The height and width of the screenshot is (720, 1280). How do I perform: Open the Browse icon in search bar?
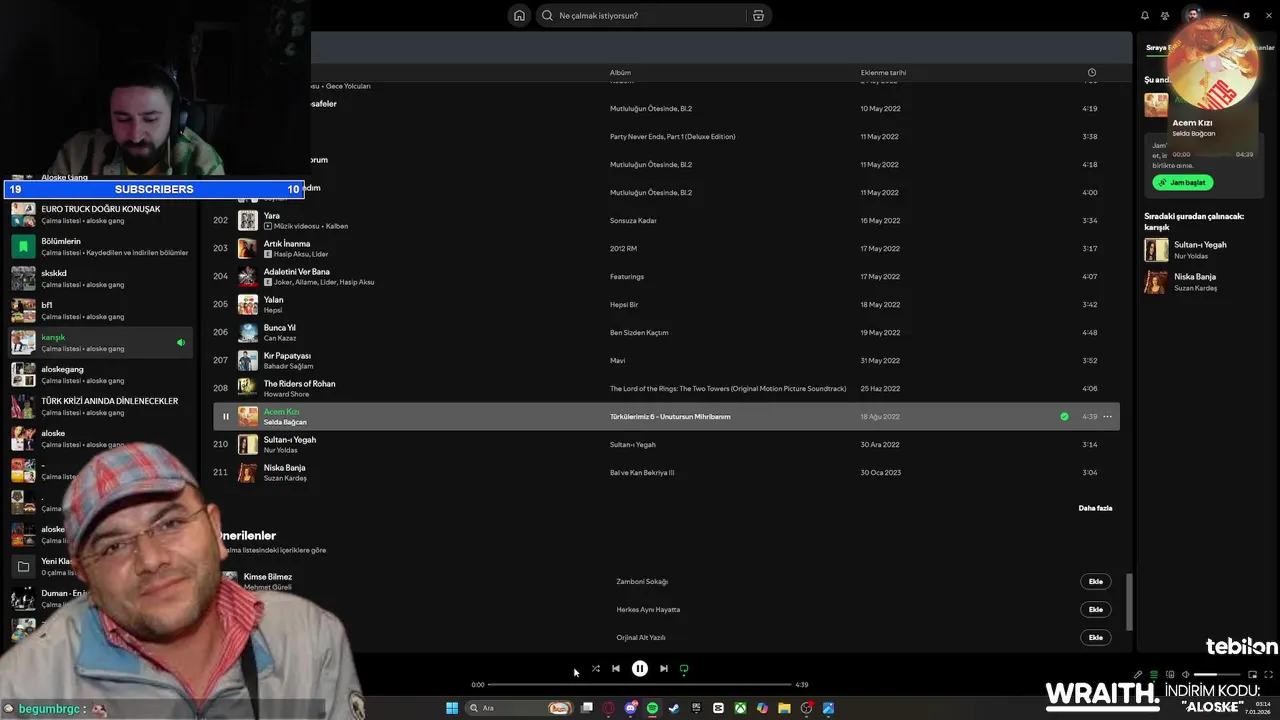(x=758, y=15)
